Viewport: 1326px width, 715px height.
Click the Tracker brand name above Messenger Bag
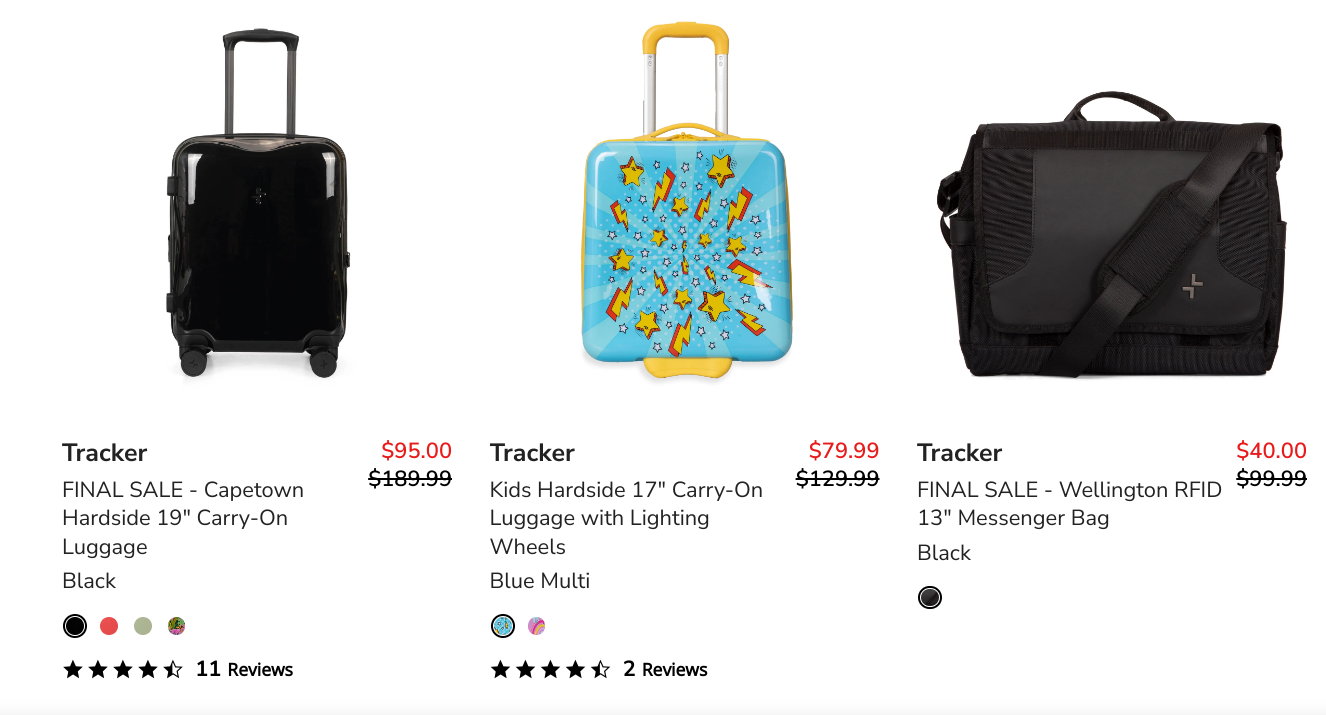click(960, 453)
